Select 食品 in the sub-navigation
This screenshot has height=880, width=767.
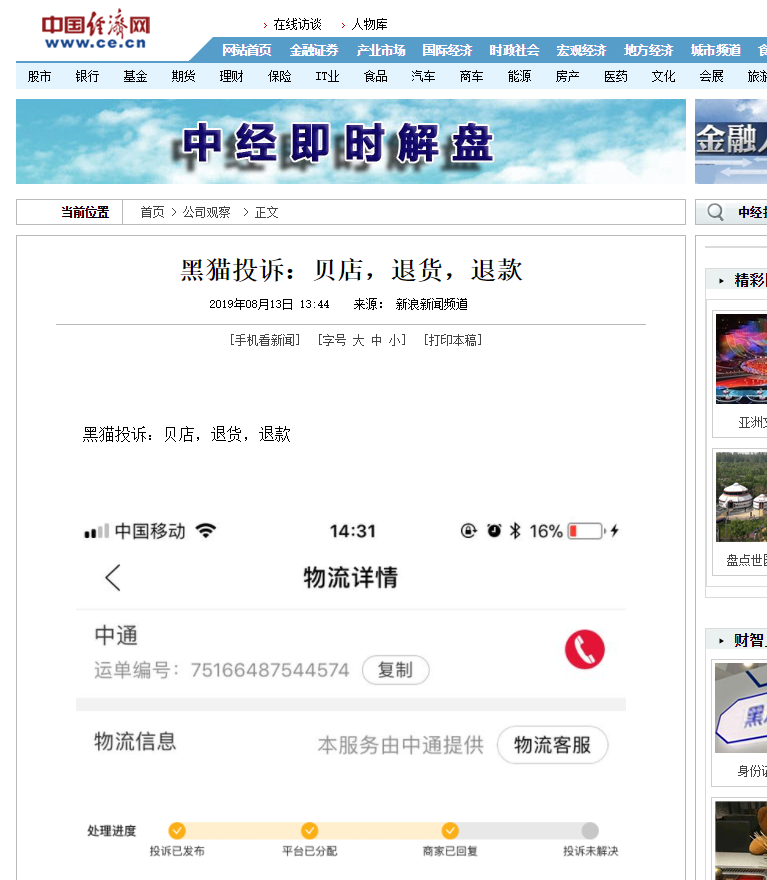[x=375, y=76]
